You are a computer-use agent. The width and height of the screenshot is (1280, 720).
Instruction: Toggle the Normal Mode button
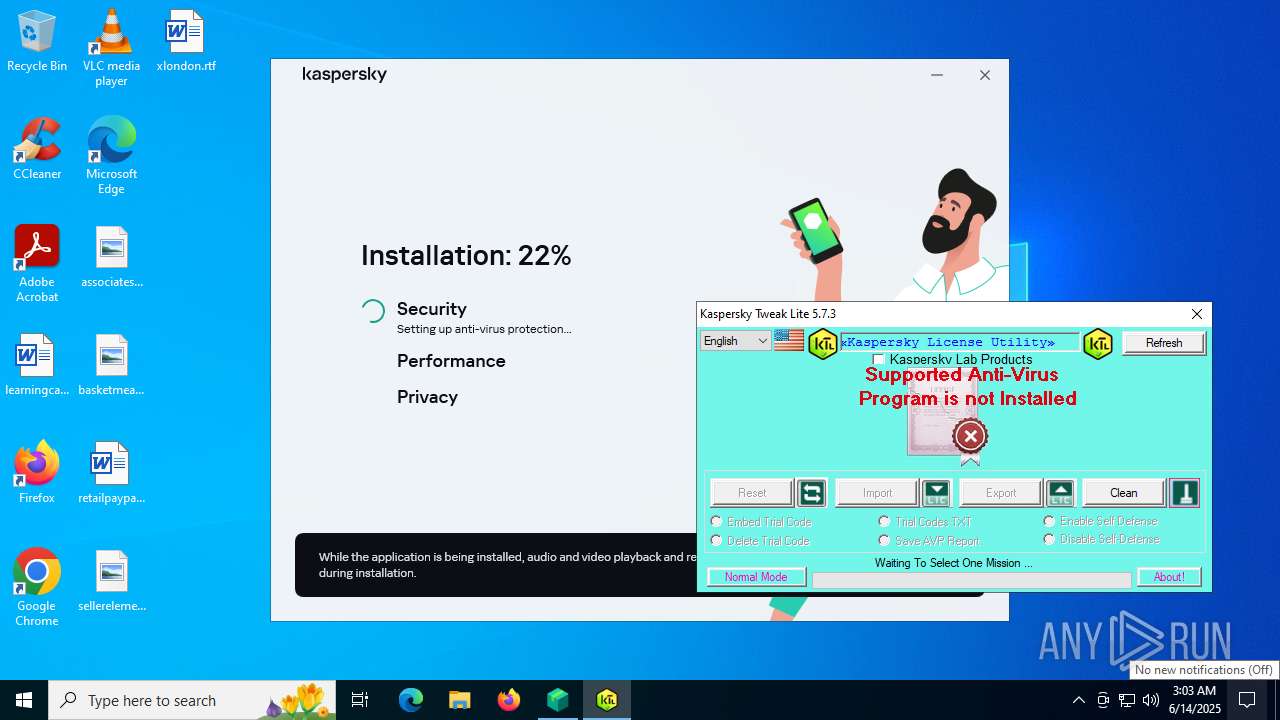click(756, 577)
